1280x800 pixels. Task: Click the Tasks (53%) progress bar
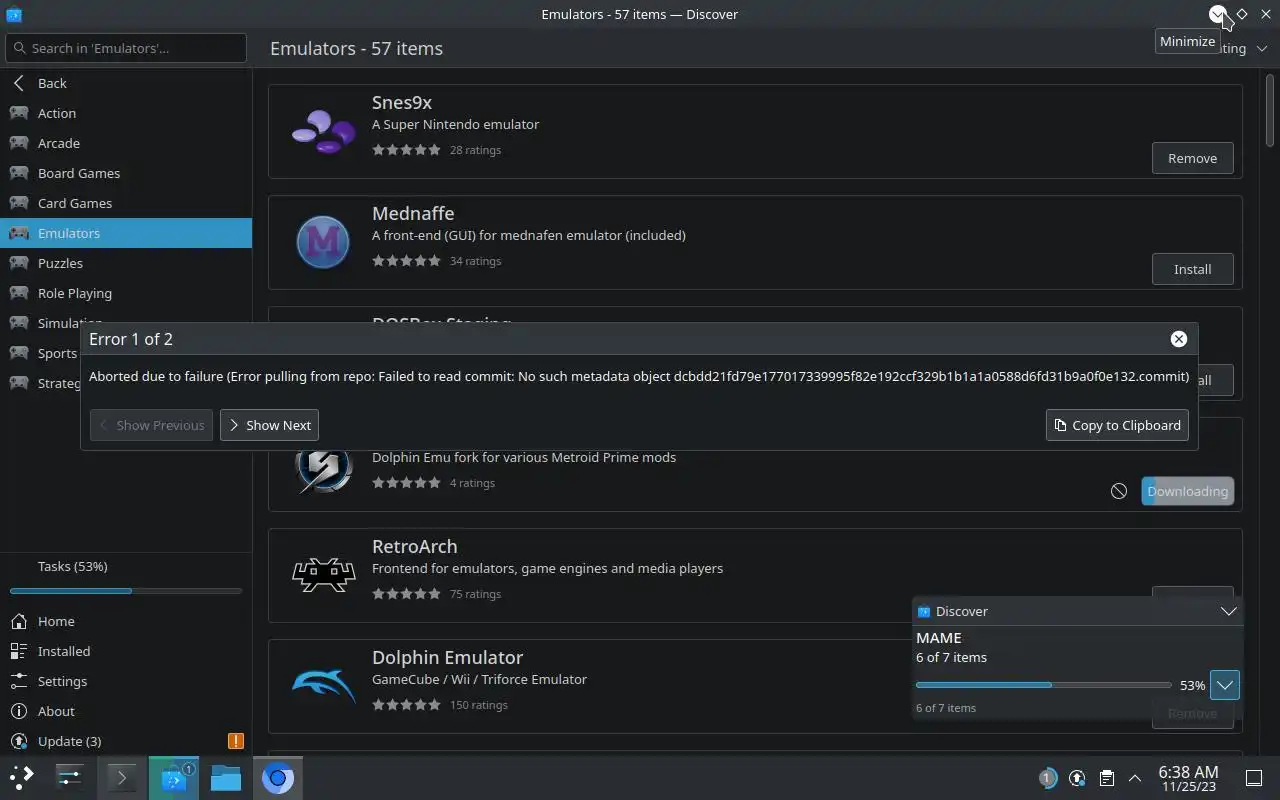tap(126, 591)
